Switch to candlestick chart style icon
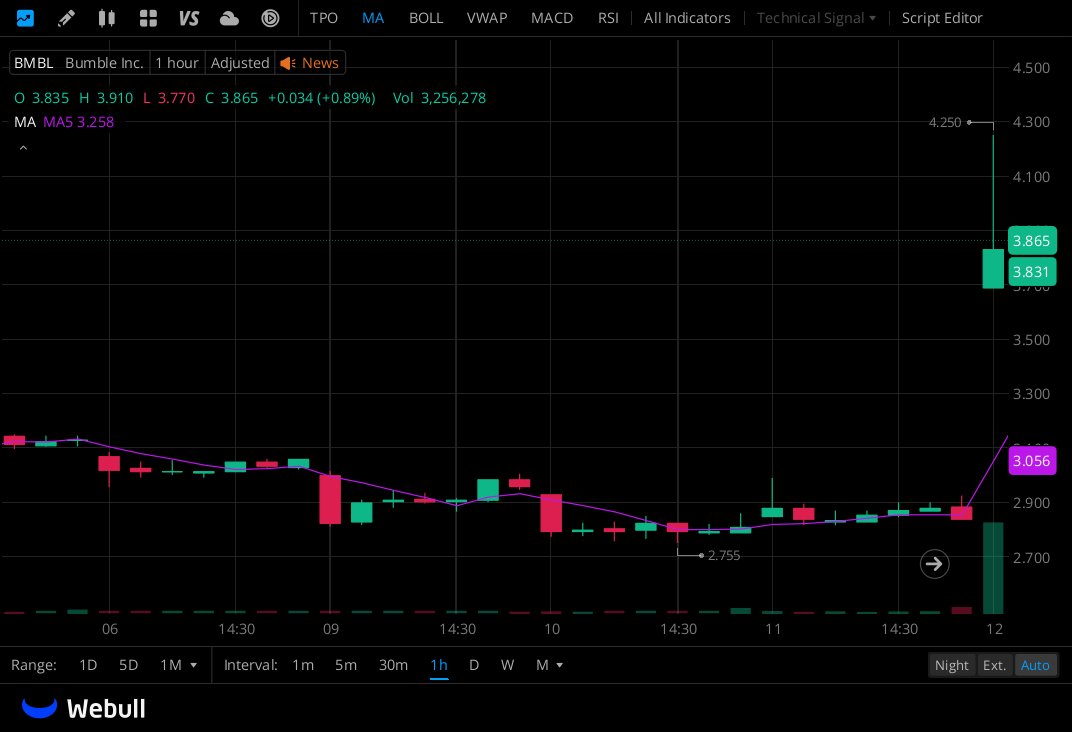Image resolution: width=1072 pixels, height=732 pixels. [x=107, y=18]
